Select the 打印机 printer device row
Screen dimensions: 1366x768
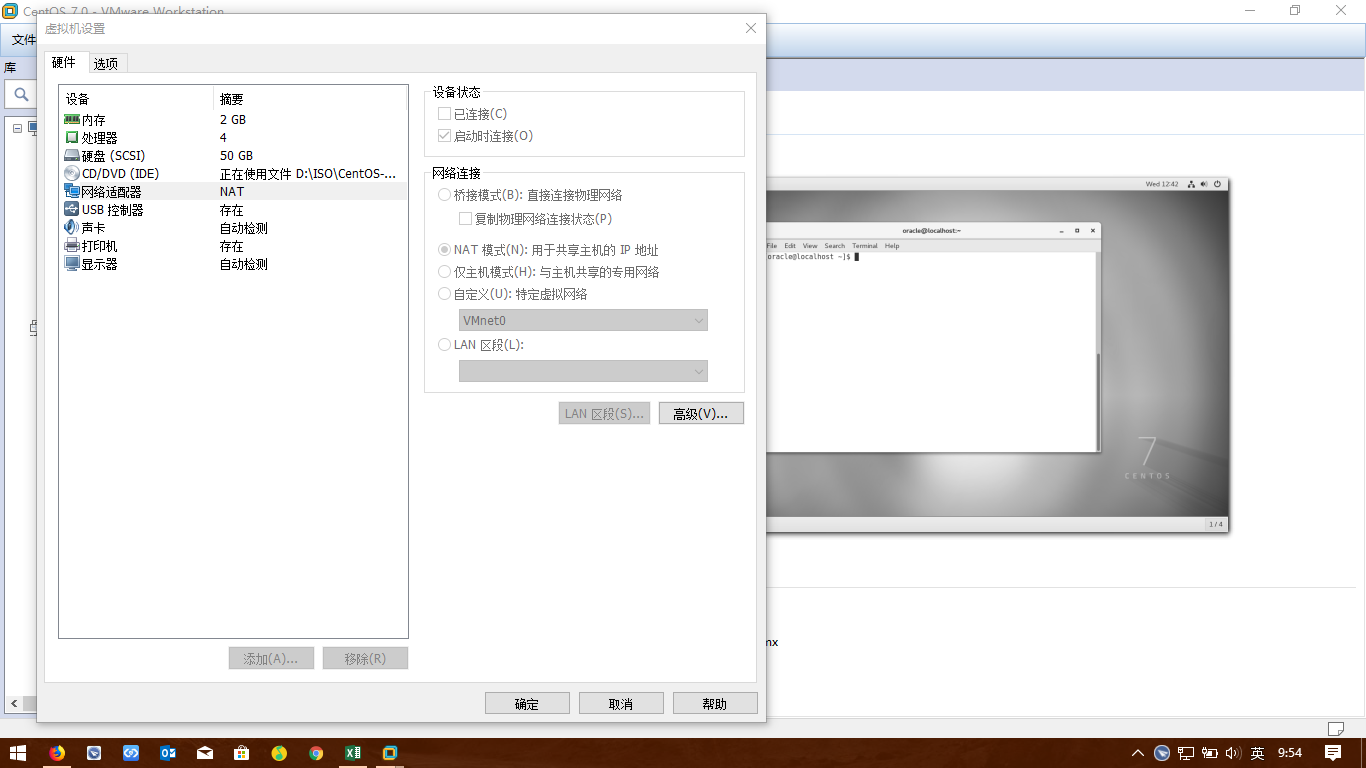(233, 246)
